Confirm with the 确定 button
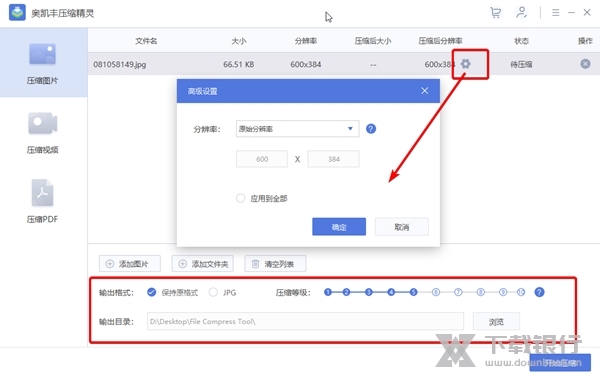Image resolution: width=600 pixels, height=376 pixels. click(x=339, y=227)
